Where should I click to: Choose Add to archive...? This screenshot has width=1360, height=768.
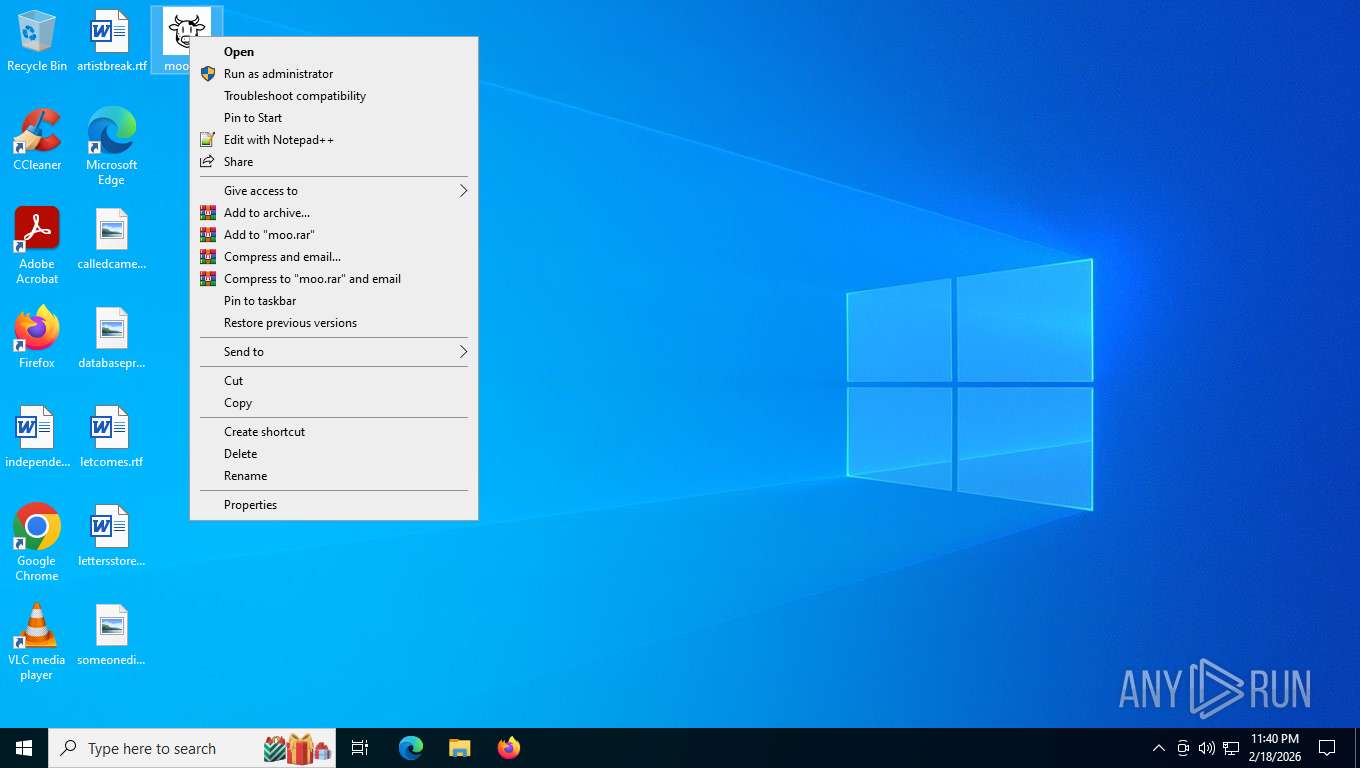click(x=334, y=213)
